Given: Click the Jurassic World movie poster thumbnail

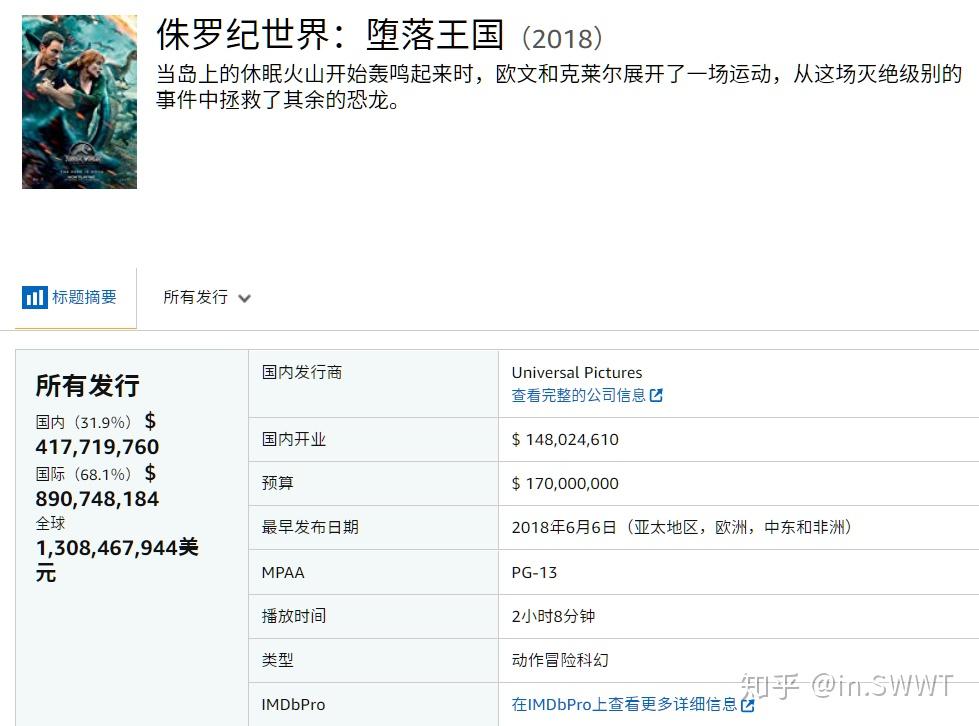Looking at the screenshot, I should [x=79, y=102].
